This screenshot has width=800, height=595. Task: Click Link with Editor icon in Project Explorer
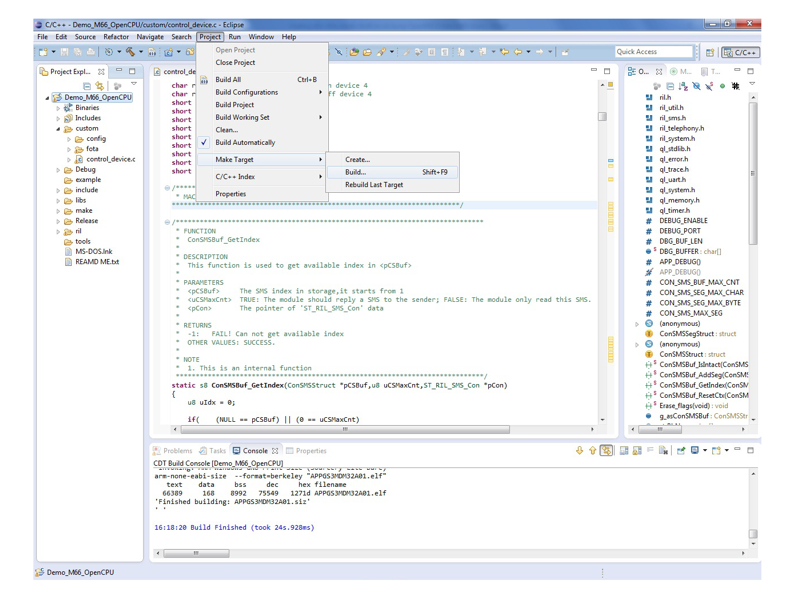[x=99, y=86]
